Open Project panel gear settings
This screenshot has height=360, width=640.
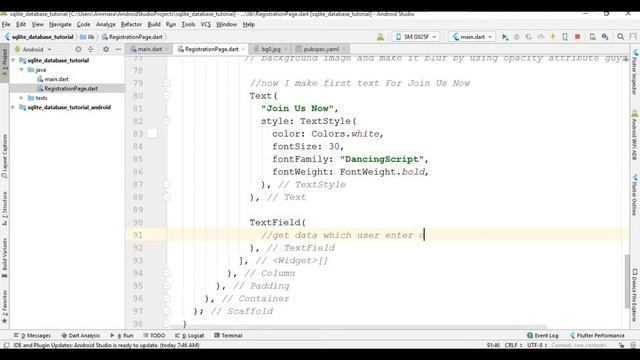106,49
